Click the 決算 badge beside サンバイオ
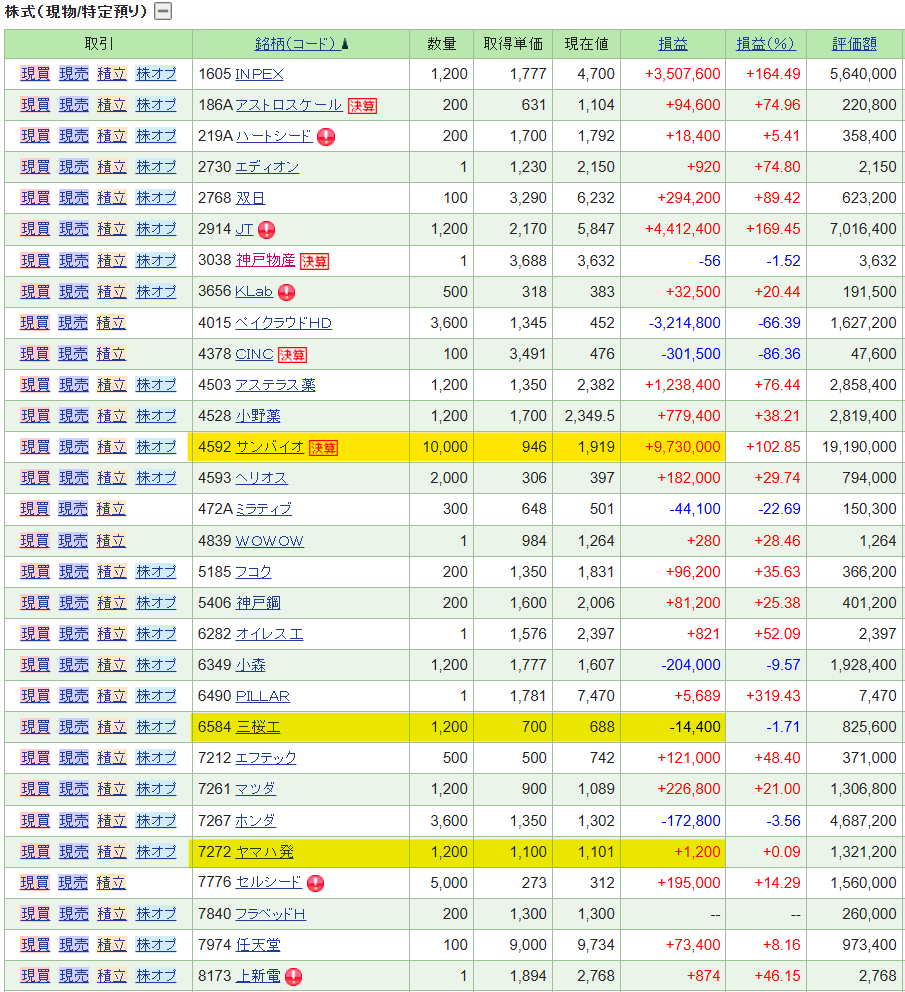The height and width of the screenshot is (992, 905). (323, 447)
